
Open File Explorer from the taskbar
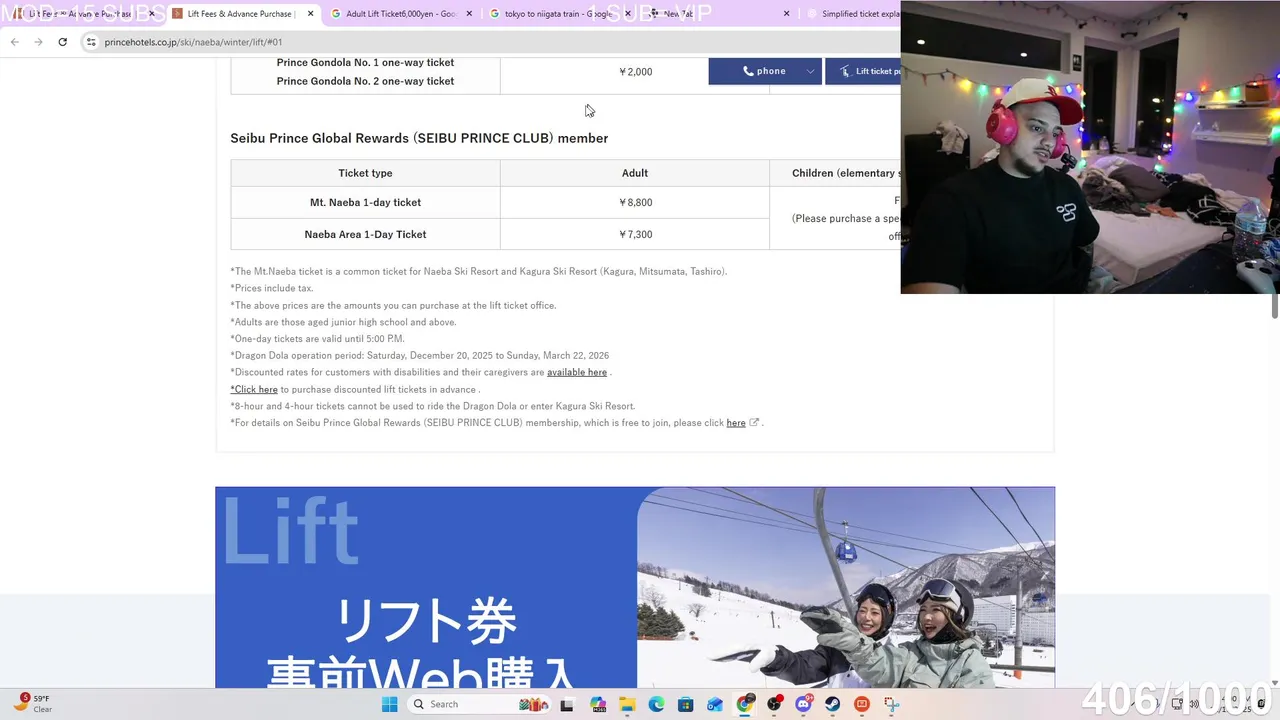[x=627, y=704]
